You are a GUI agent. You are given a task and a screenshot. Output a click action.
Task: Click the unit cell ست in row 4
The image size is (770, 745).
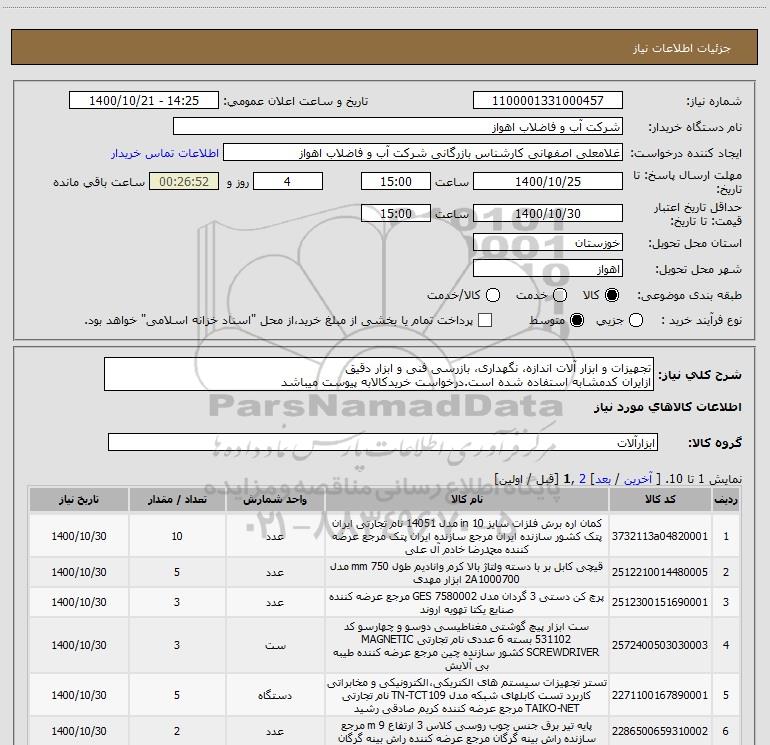(x=275, y=645)
